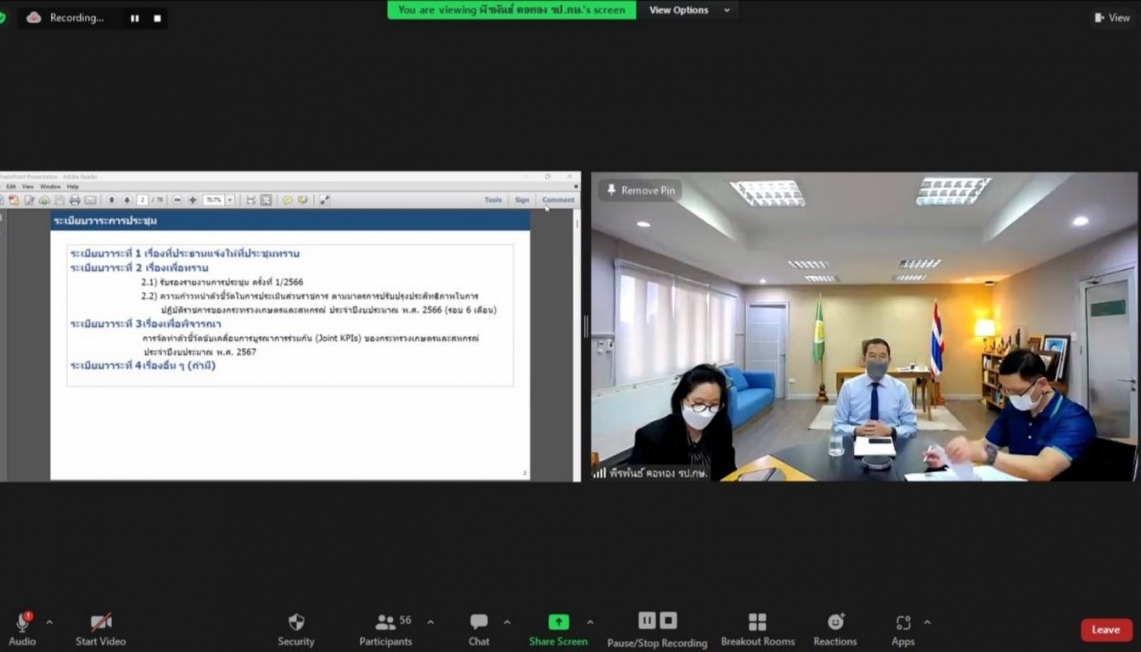Expand the arrow next to Audio

pyautogui.click(x=49, y=622)
